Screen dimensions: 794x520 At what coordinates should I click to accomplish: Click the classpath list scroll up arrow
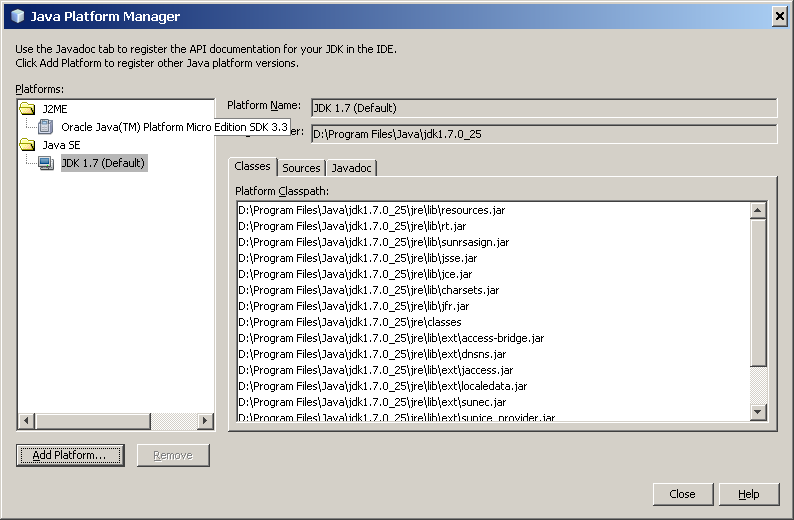pos(758,210)
